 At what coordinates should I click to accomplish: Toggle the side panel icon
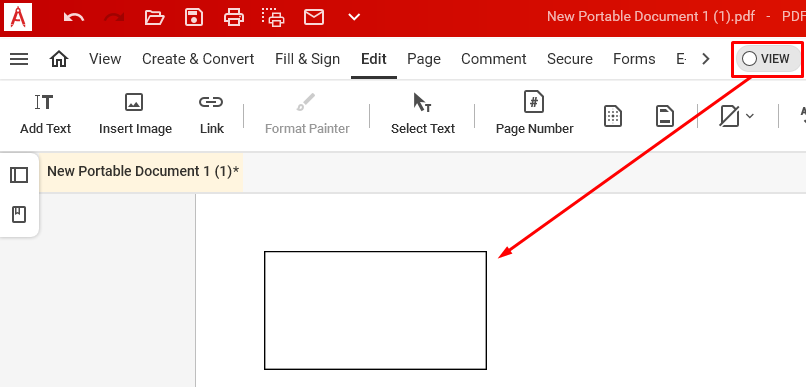point(19,175)
